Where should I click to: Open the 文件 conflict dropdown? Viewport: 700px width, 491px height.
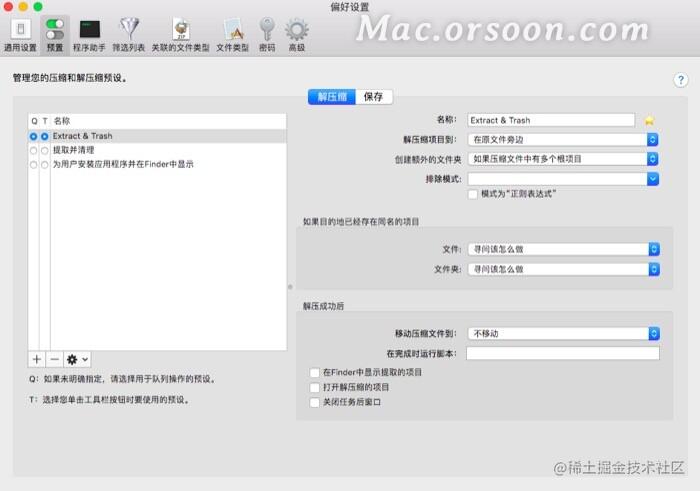point(564,249)
